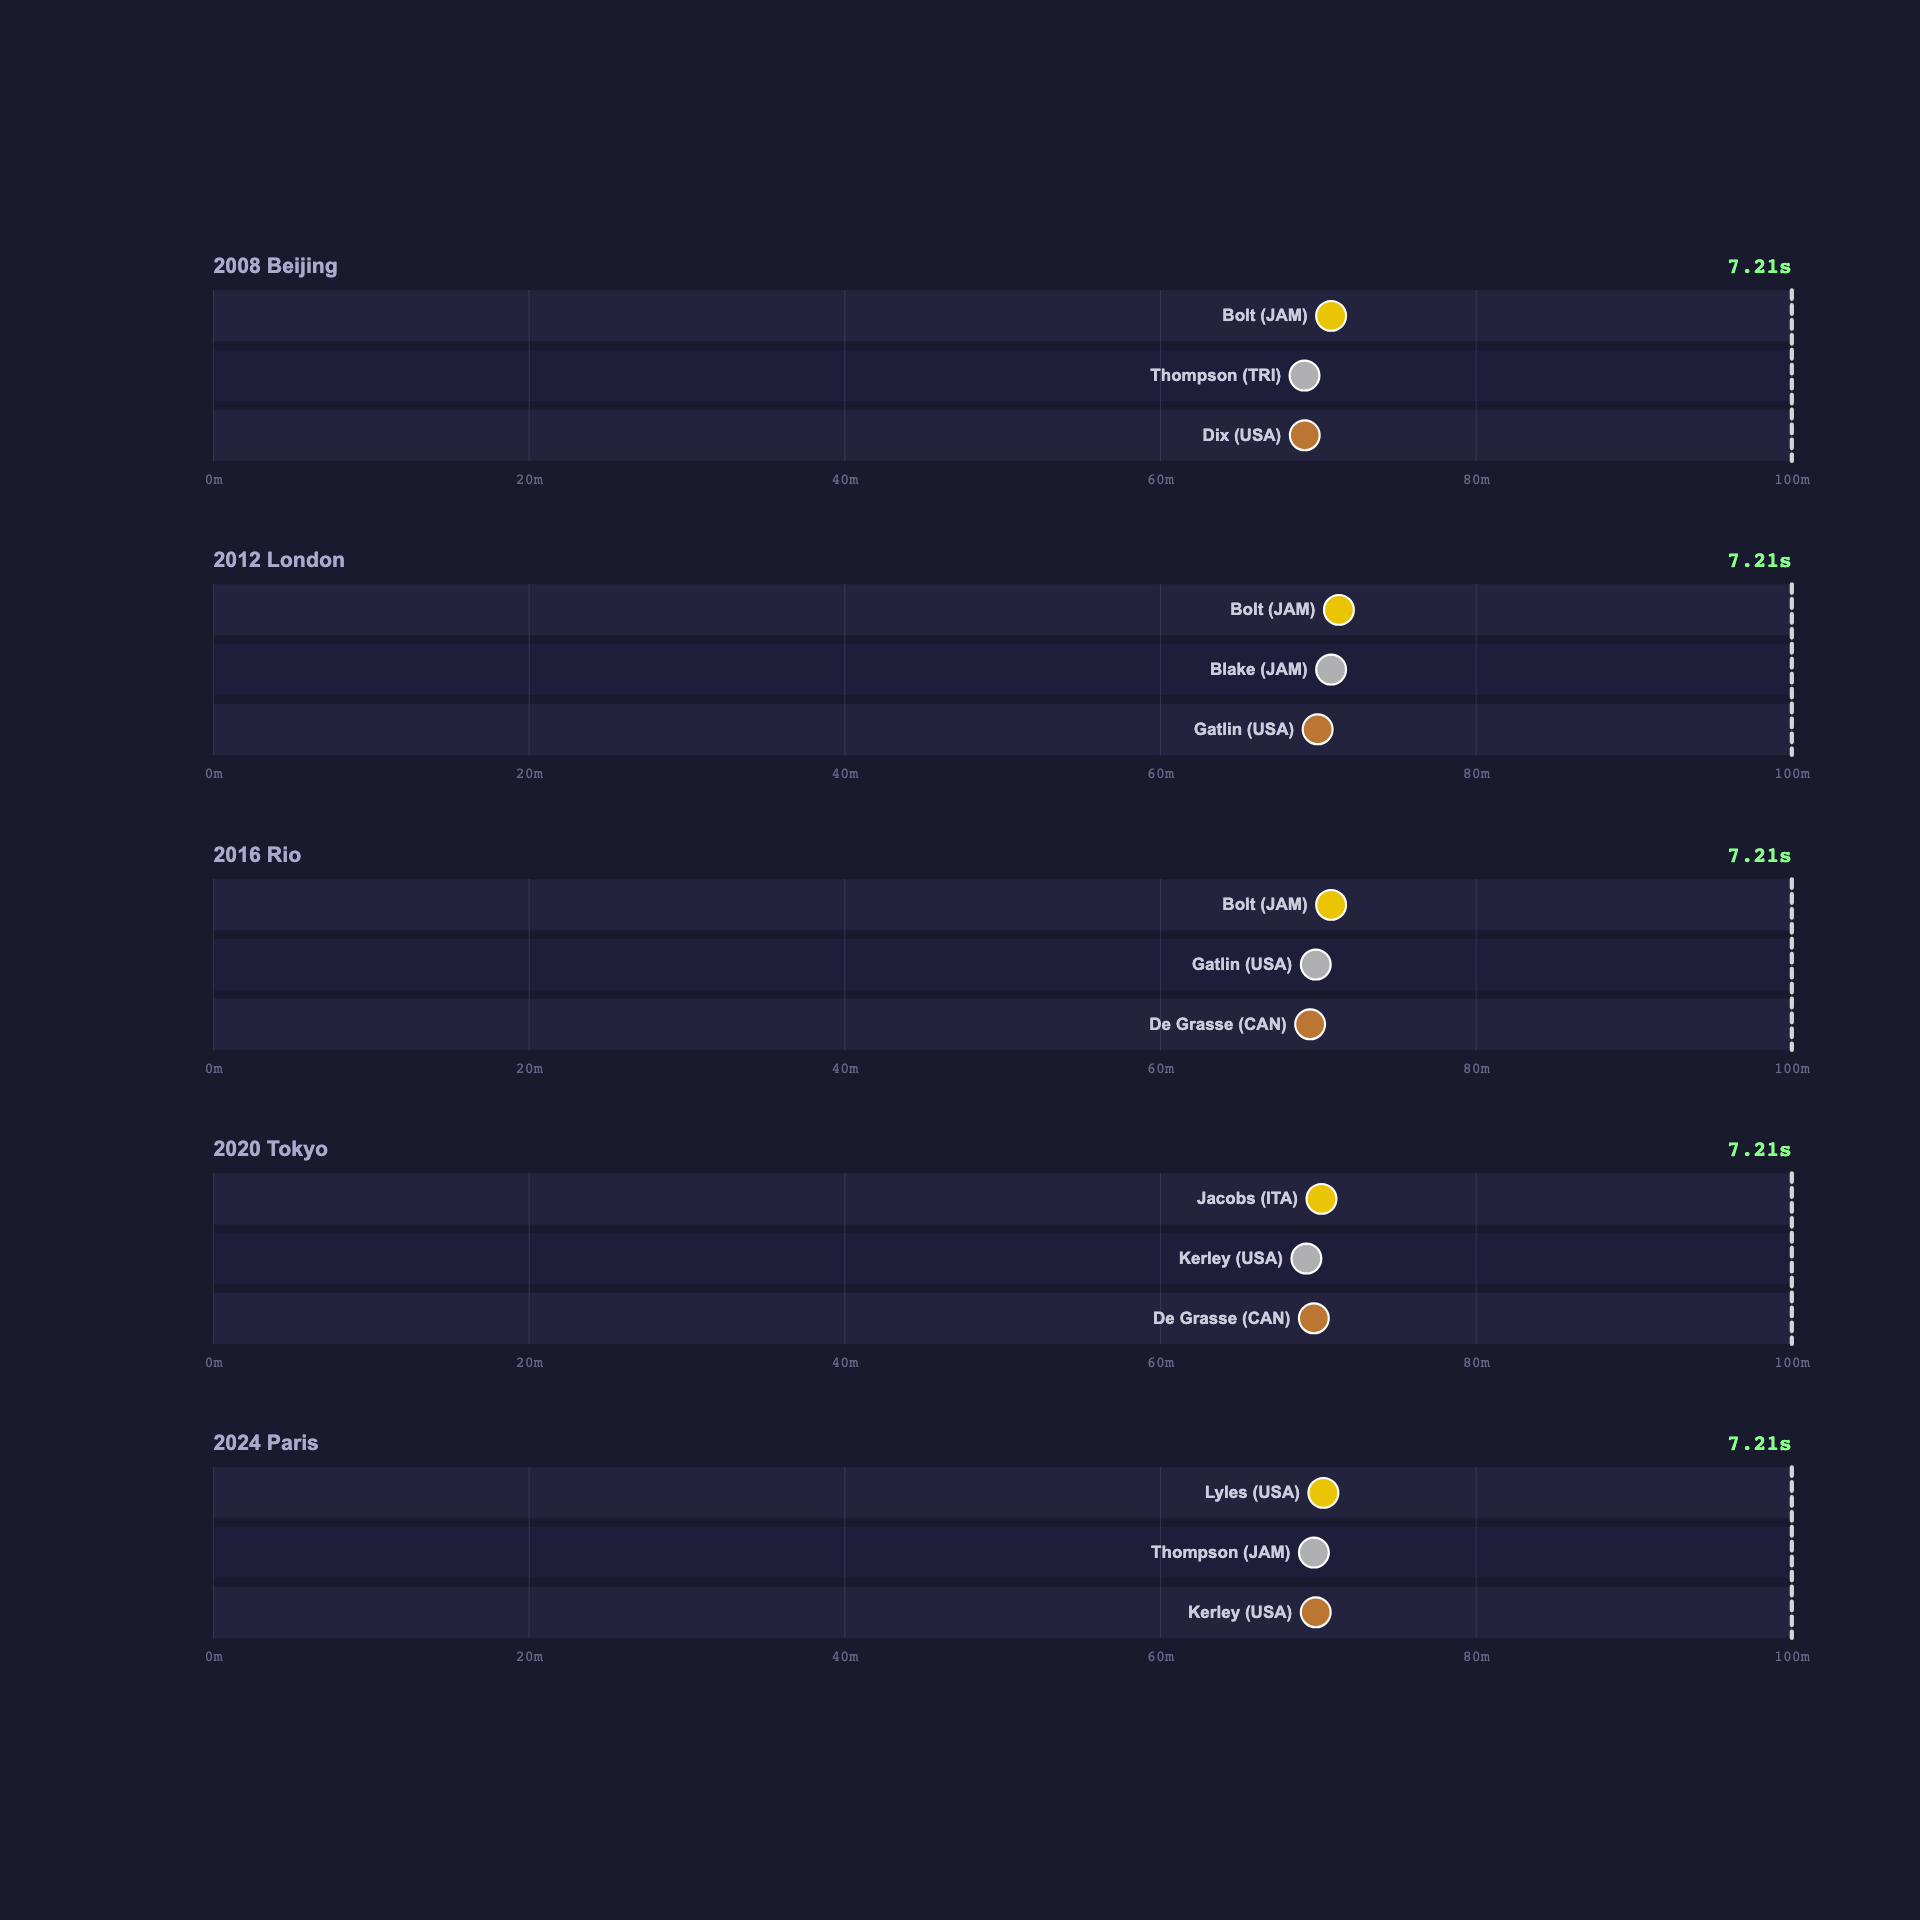Click the Gatlin (USA) label in 2016 Rio
The width and height of the screenshot is (1920, 1920).
pyautogui.click(x=1241, y=965)
